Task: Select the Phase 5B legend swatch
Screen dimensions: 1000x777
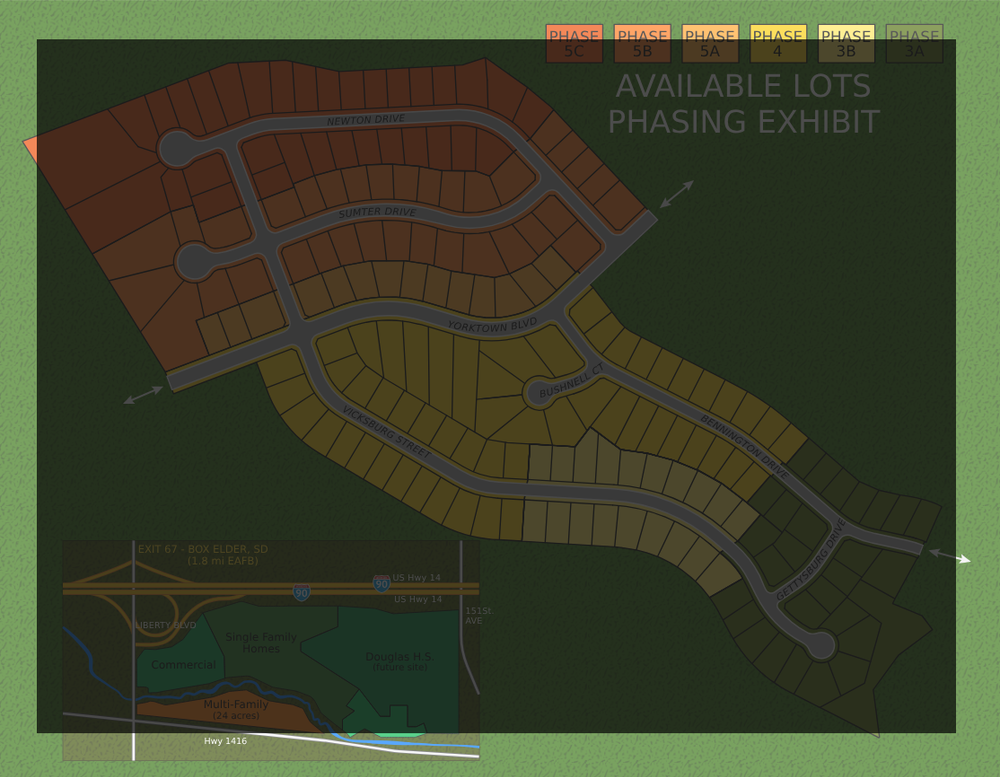Action: click(x=642, y=43)
